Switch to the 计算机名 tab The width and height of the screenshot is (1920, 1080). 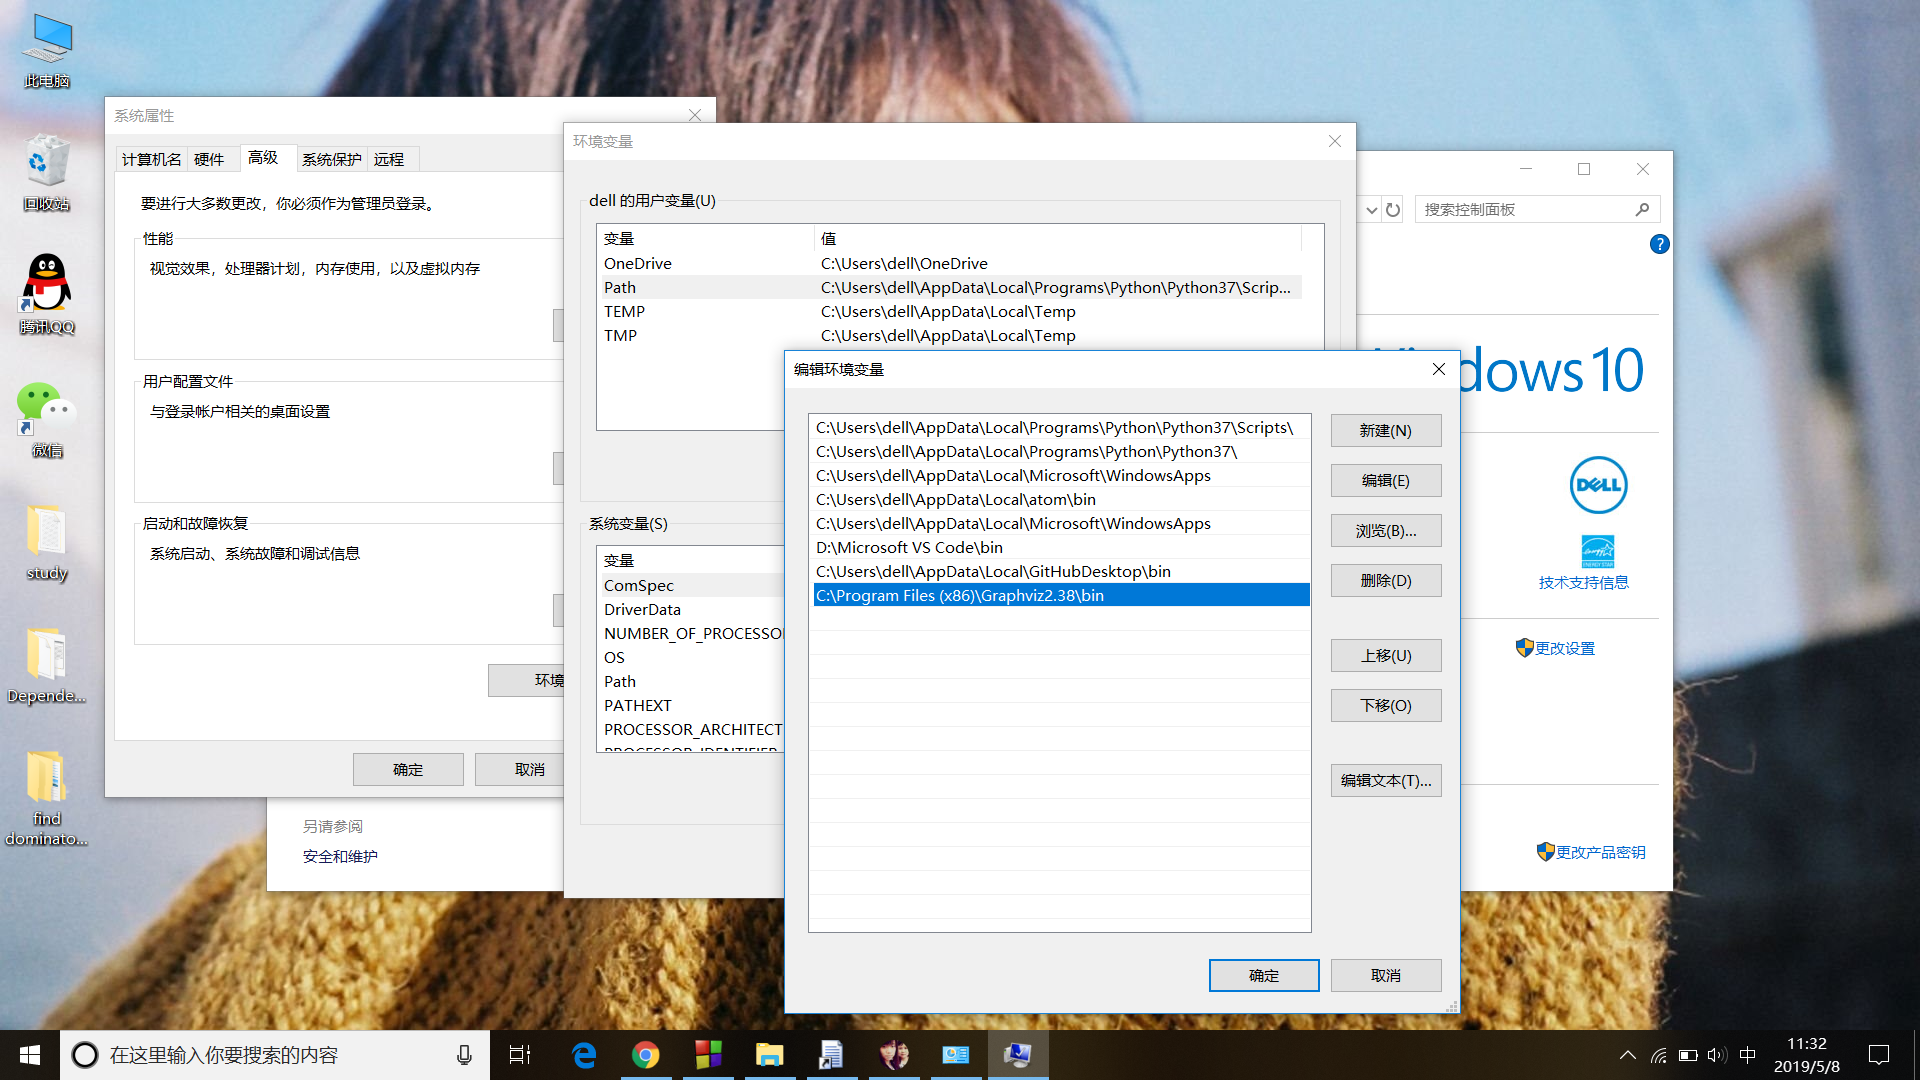point(152,159)
